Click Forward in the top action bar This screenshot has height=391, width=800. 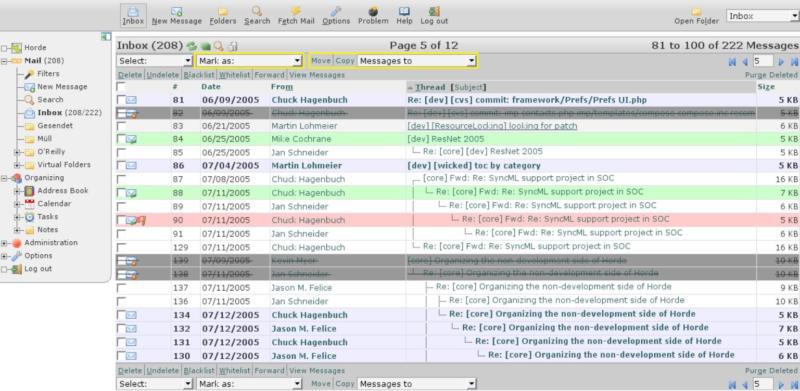point(269,75)
